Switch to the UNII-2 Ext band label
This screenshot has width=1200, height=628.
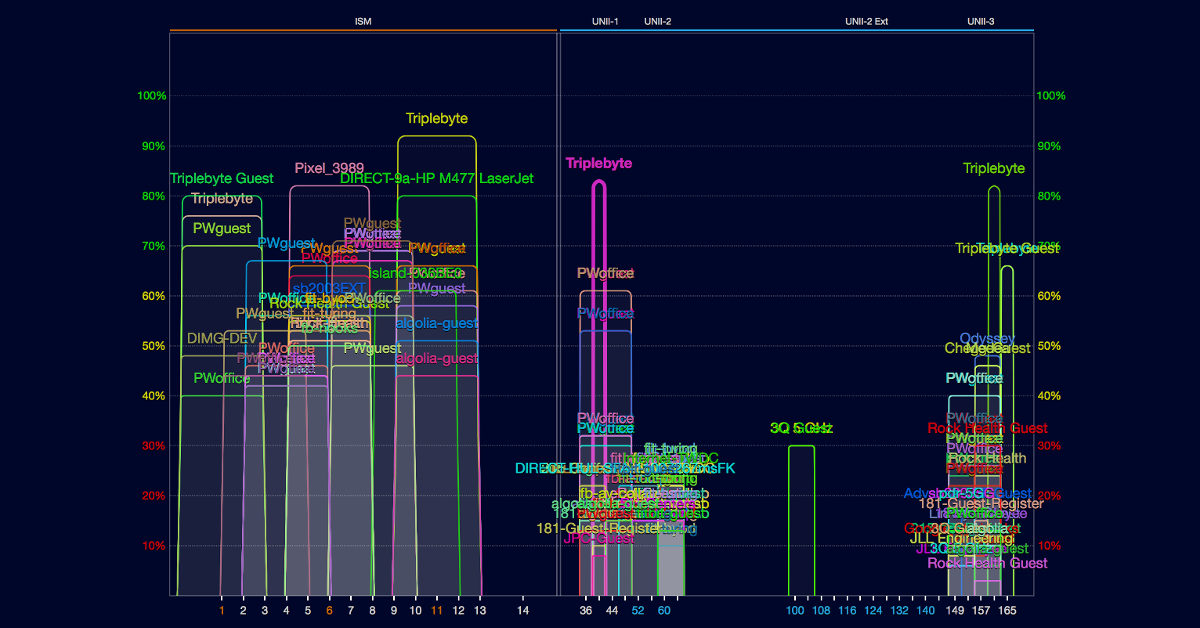pos(865,21)
